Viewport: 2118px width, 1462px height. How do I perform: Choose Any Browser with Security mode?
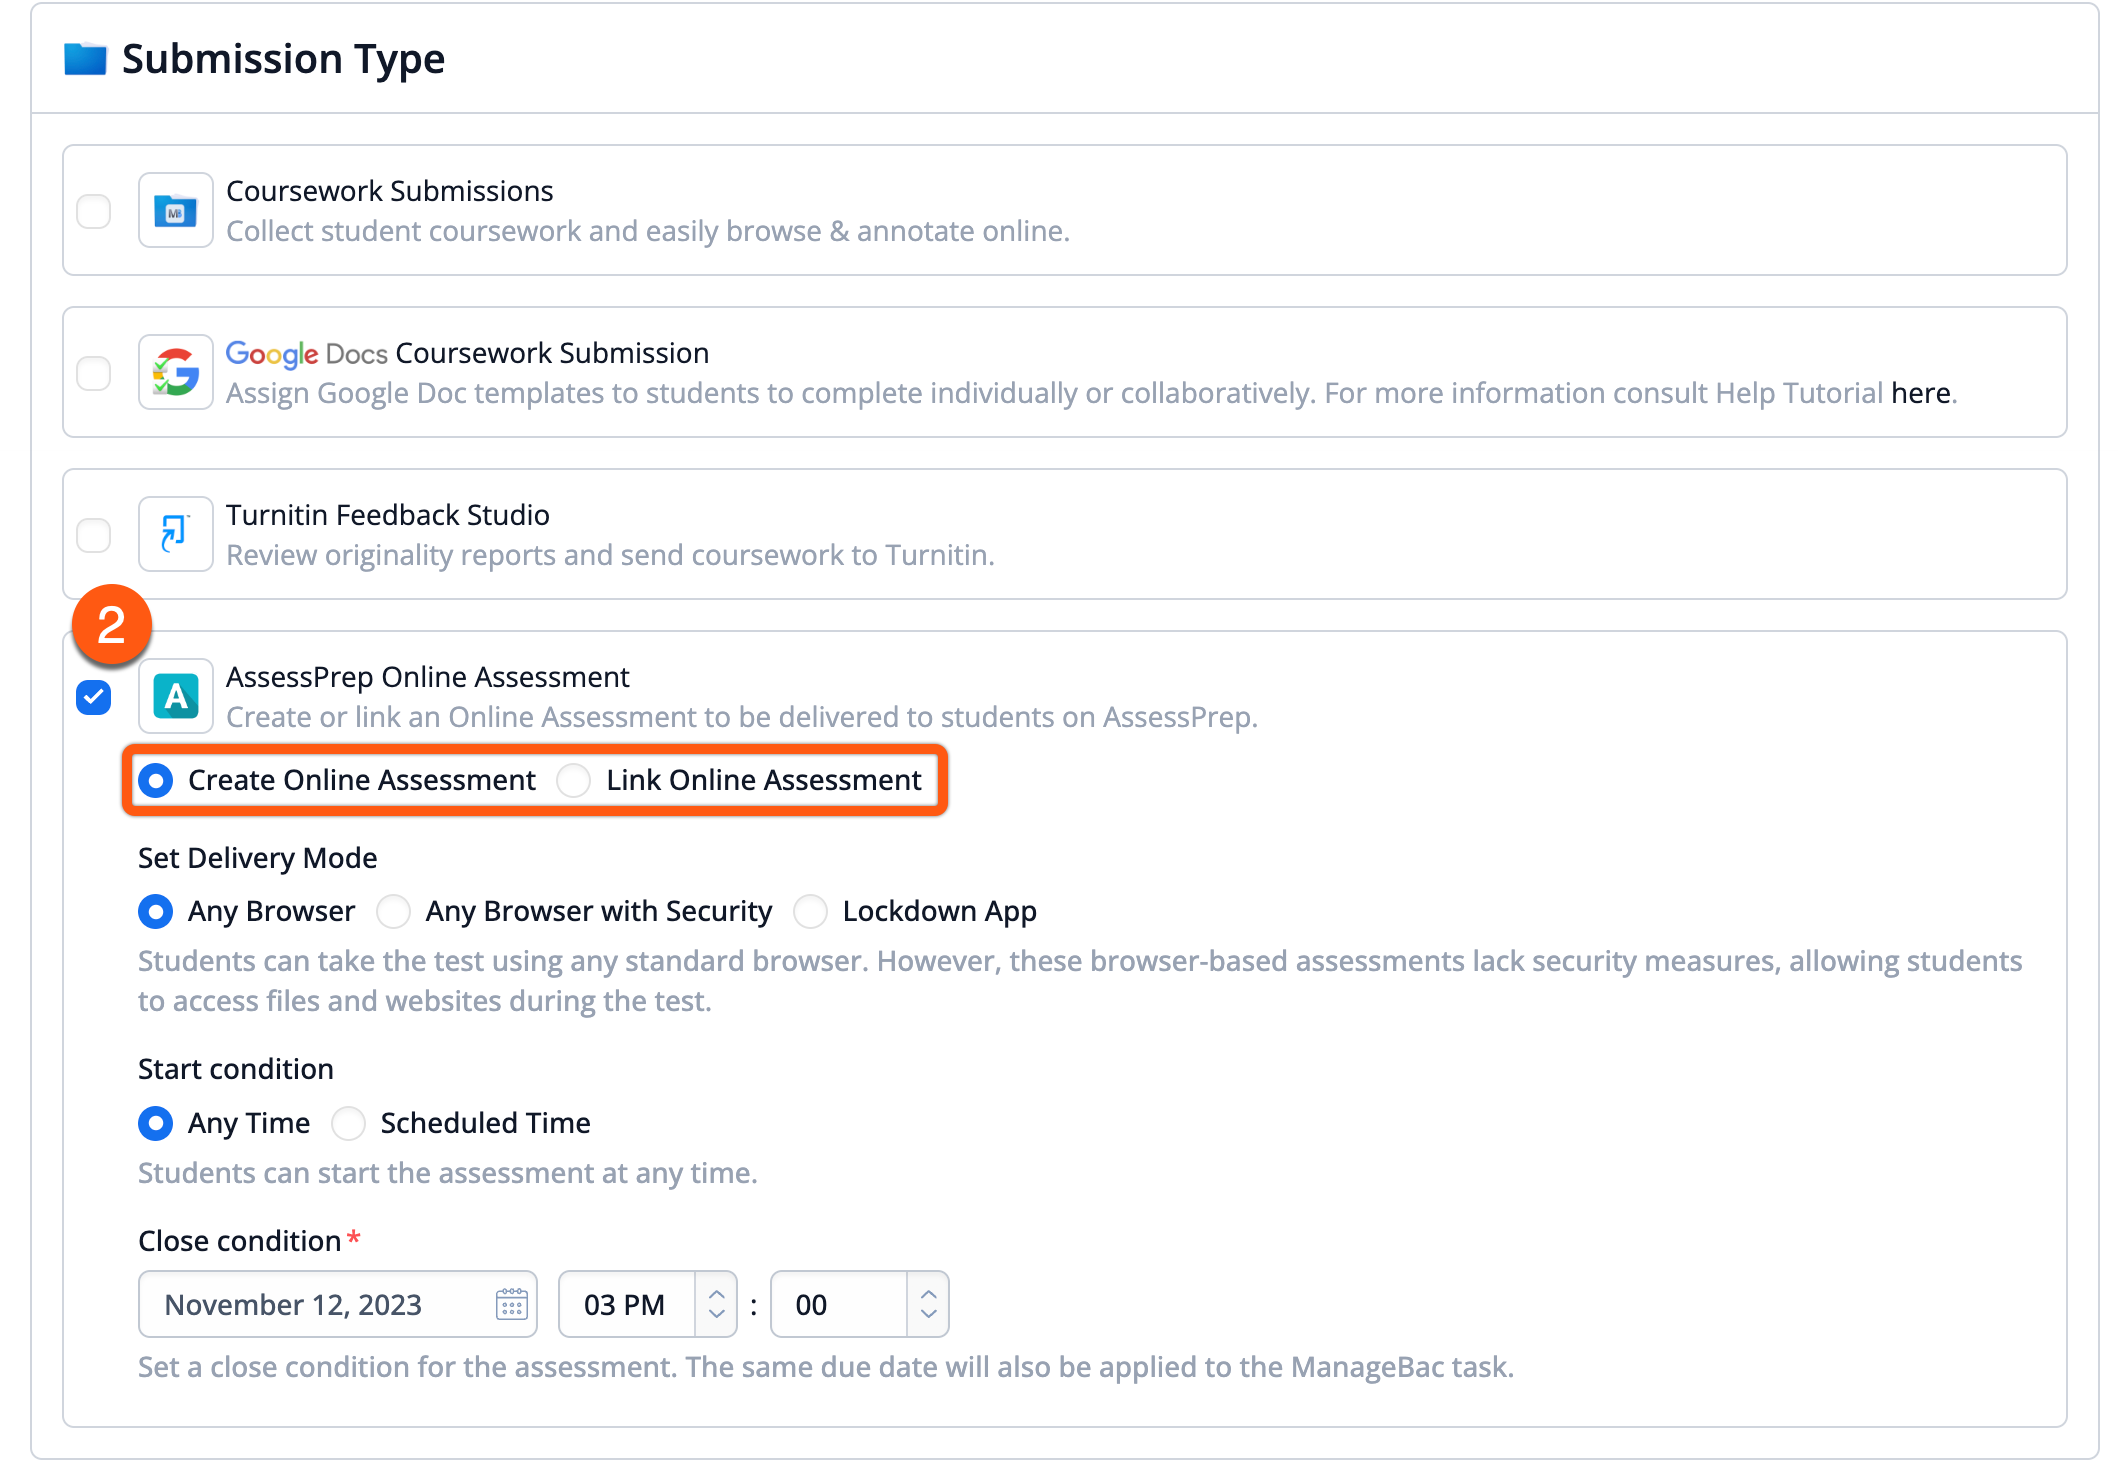[x=393, y=911]
